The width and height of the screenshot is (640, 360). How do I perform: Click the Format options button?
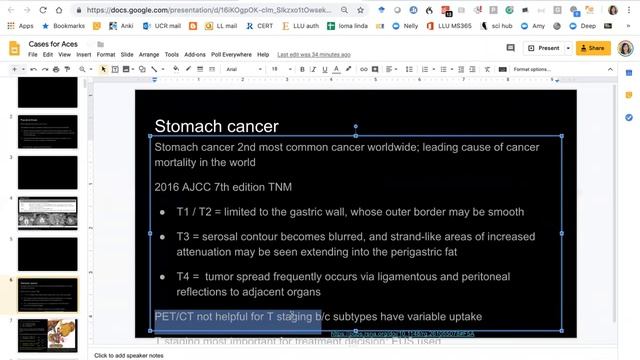click(532, 69)
